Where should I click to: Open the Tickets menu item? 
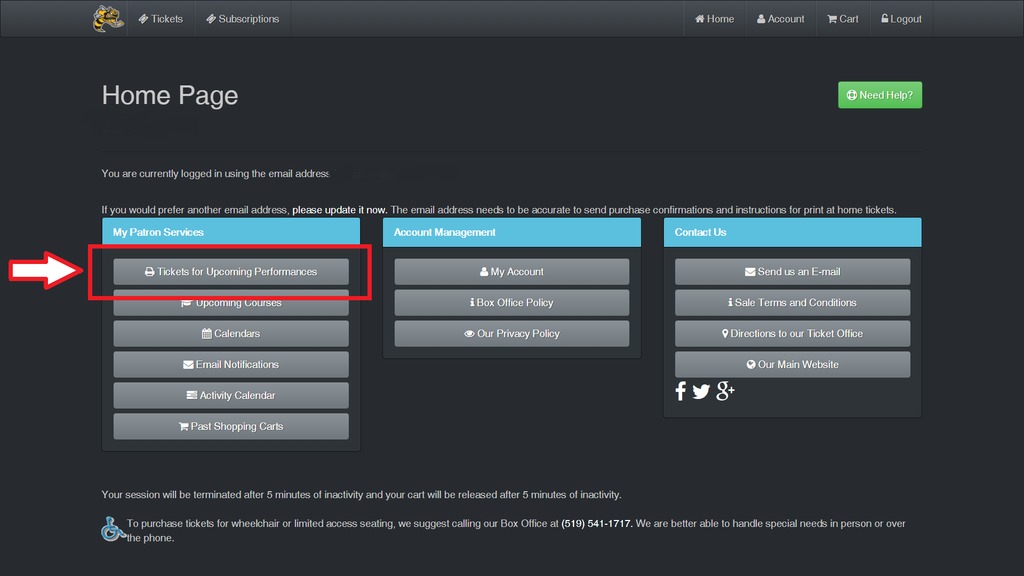(x=161, y=19)
